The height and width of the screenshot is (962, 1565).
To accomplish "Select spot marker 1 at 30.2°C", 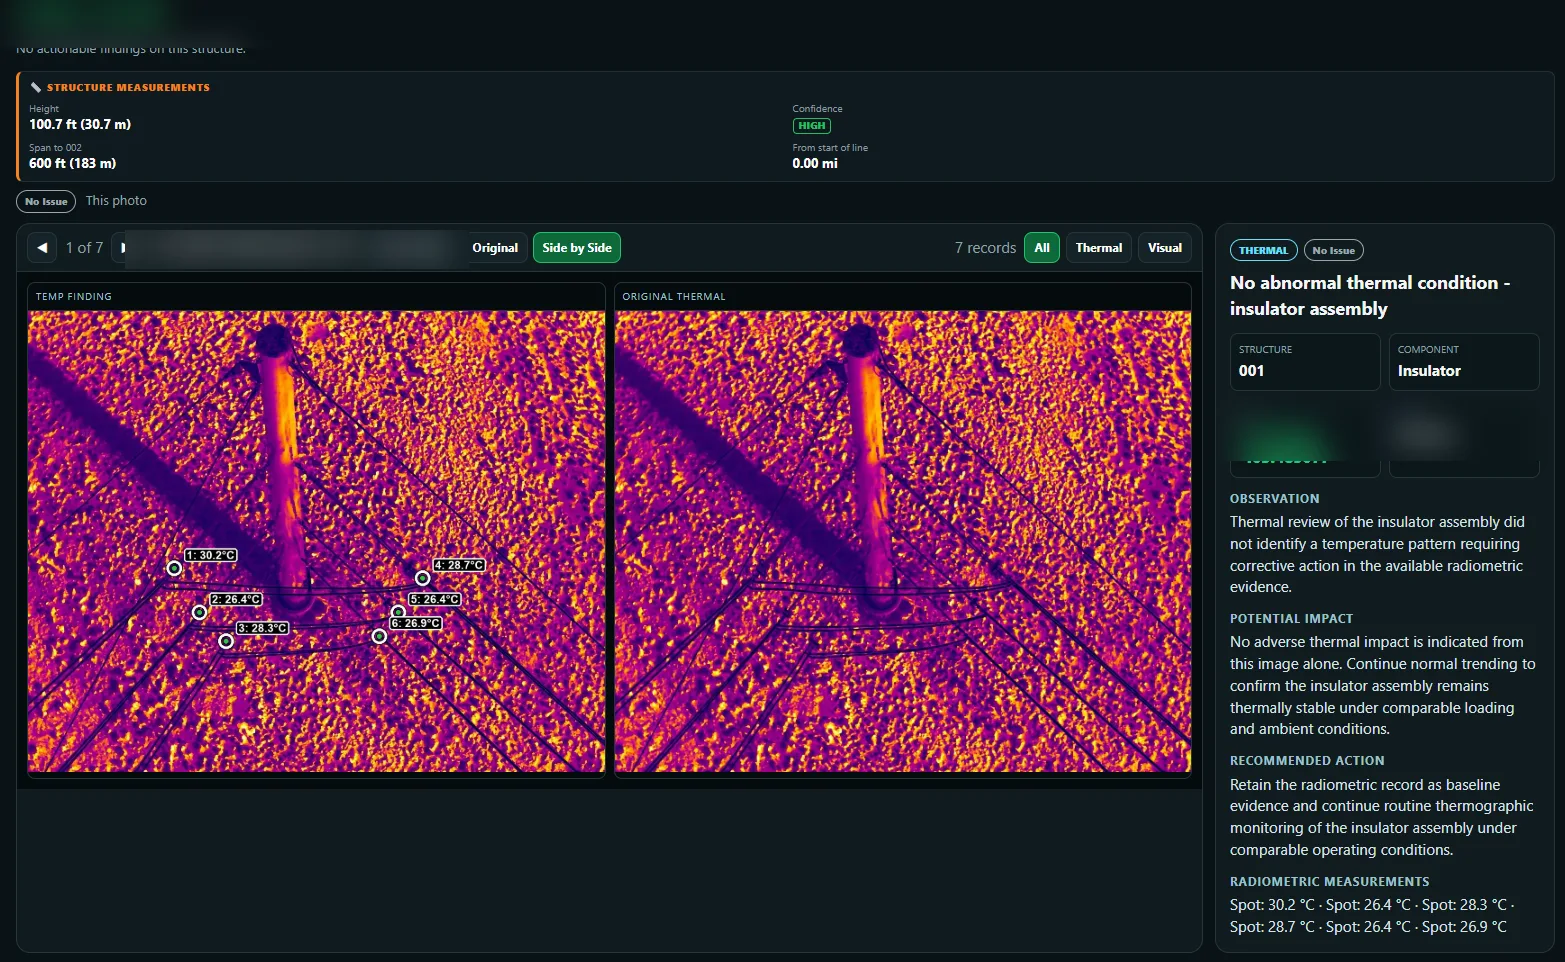I will click(x=174, y=568).
